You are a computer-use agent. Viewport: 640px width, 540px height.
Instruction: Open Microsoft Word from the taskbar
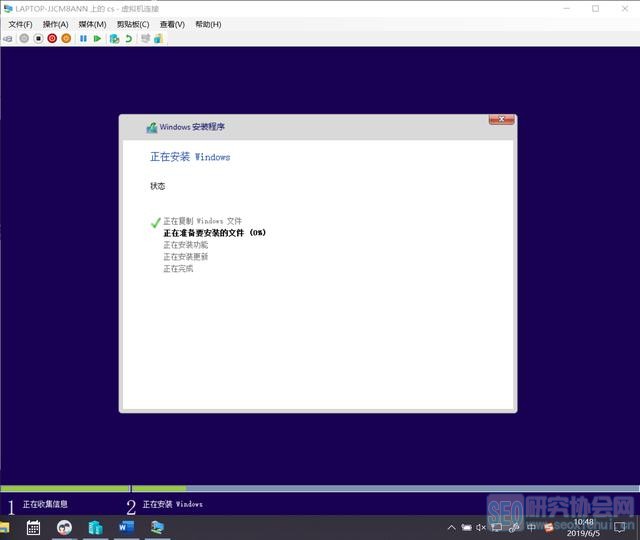coord(127,528)
